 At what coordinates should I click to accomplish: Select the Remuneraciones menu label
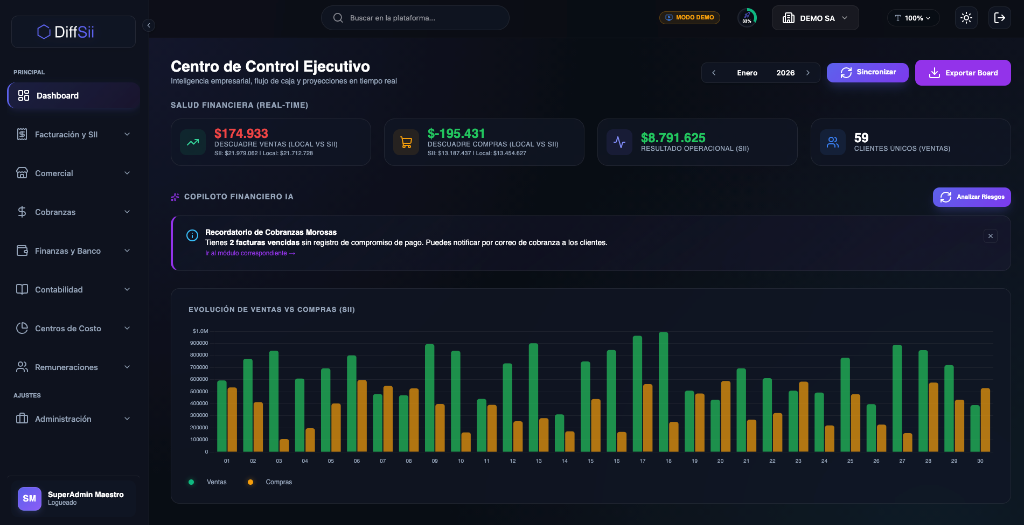point(66,367)
